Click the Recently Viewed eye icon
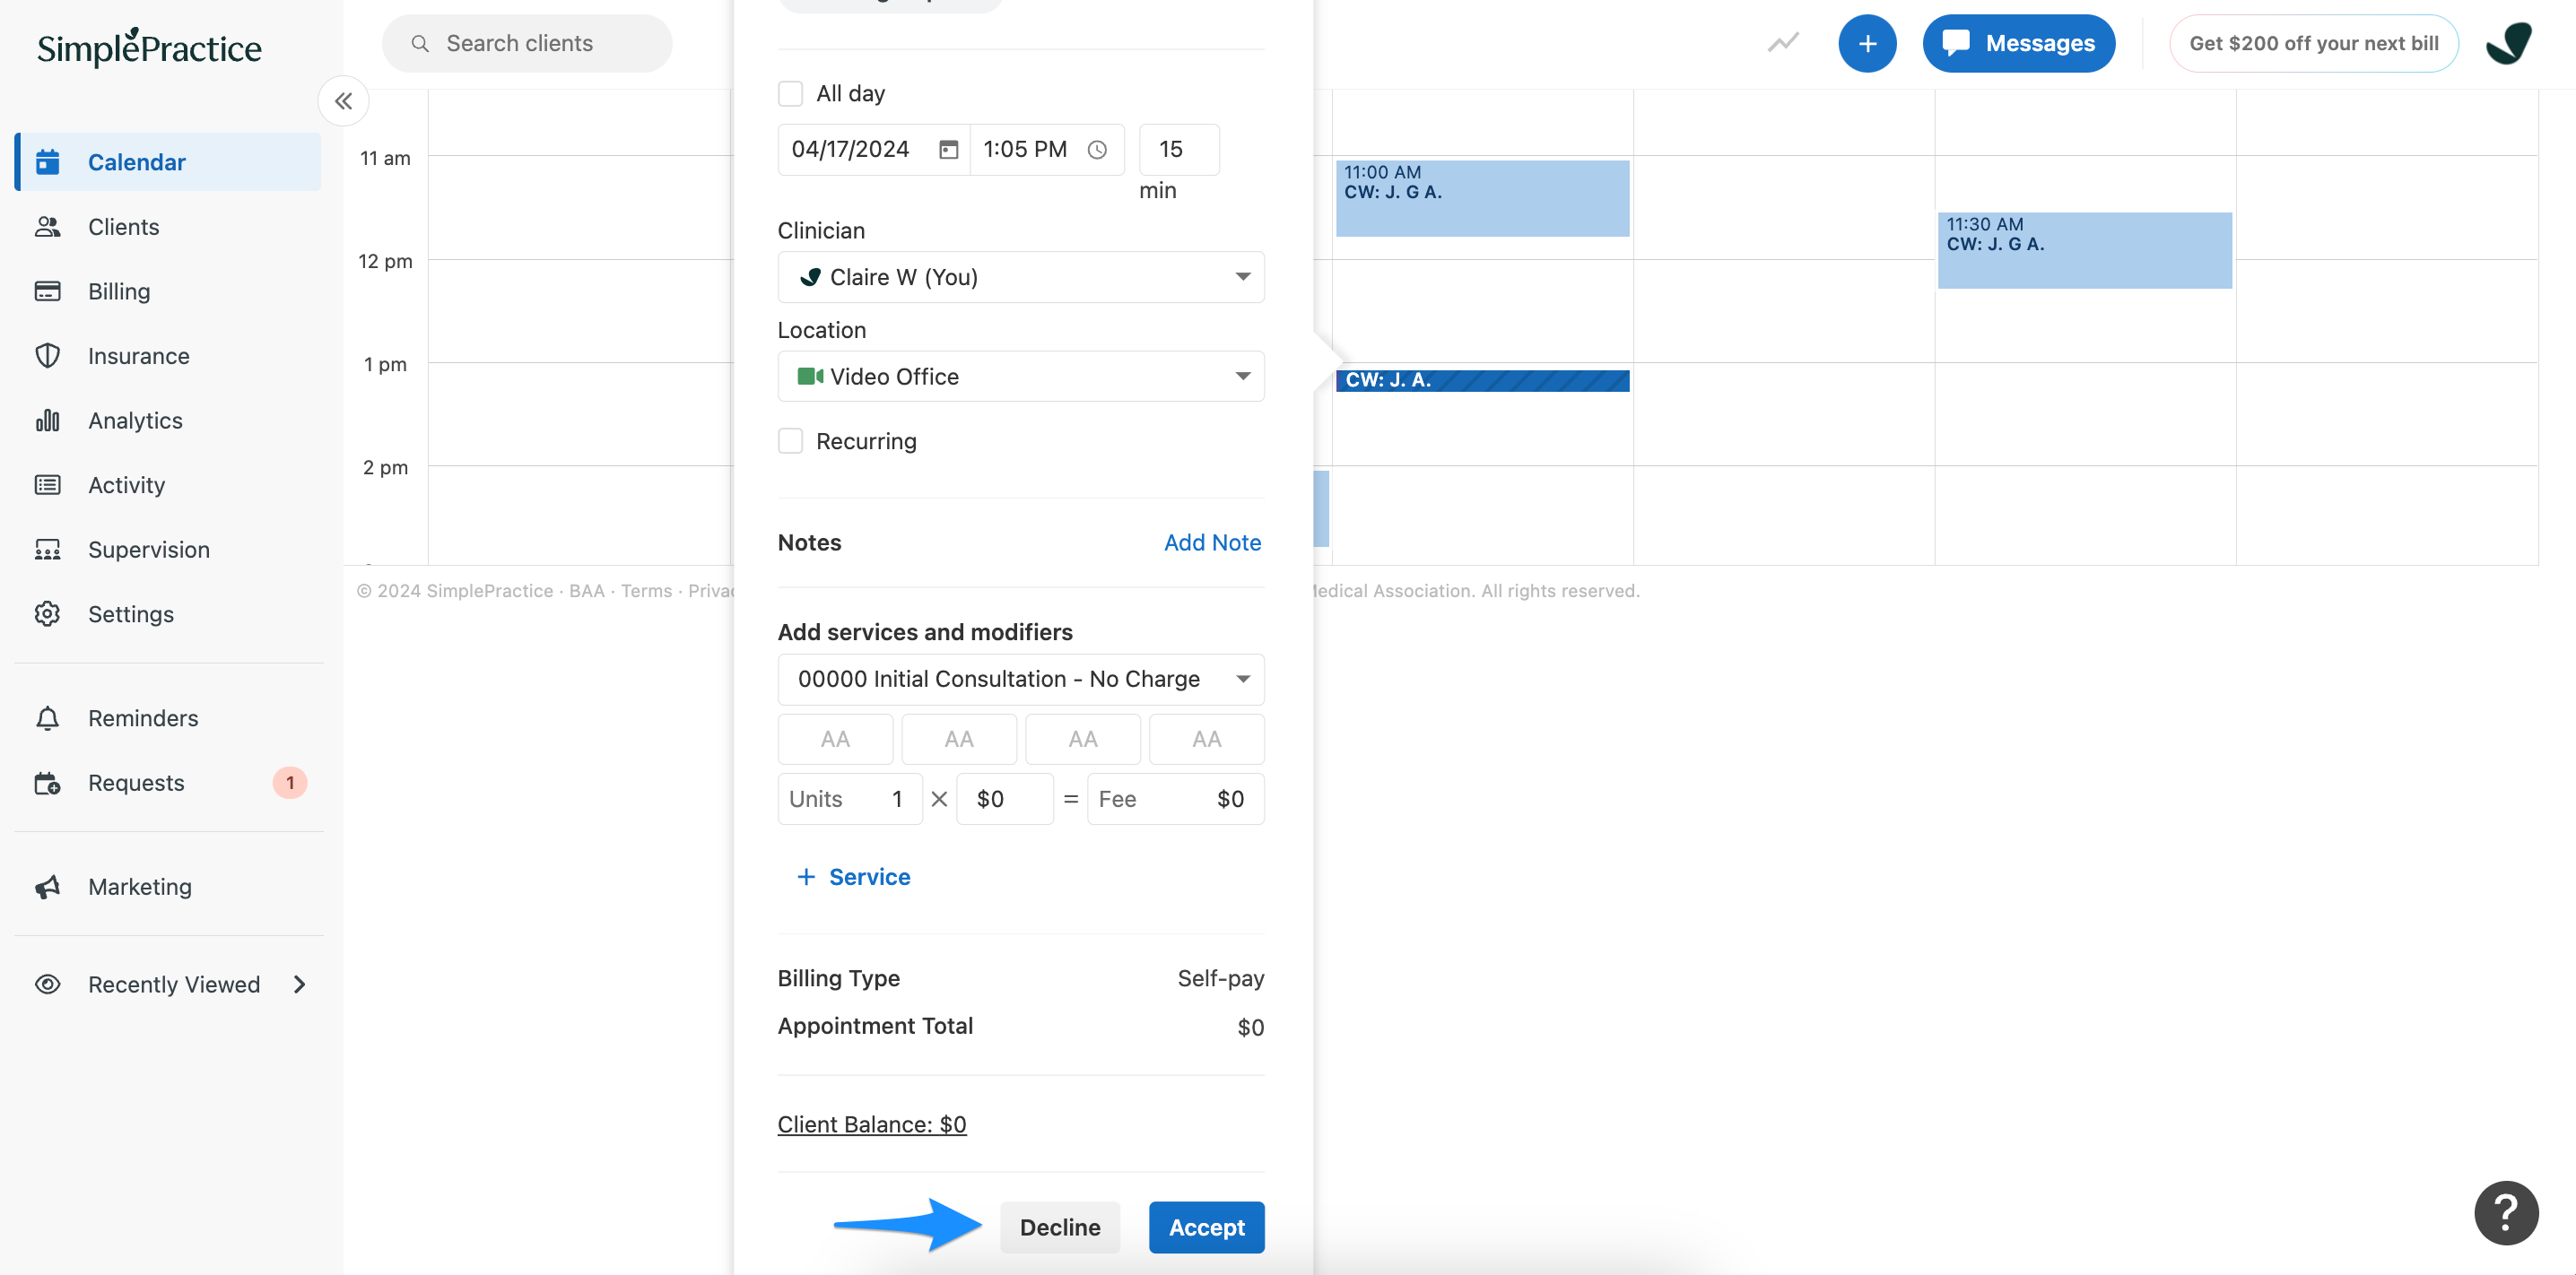The image size is (2576, 1275). pos(47,984)
